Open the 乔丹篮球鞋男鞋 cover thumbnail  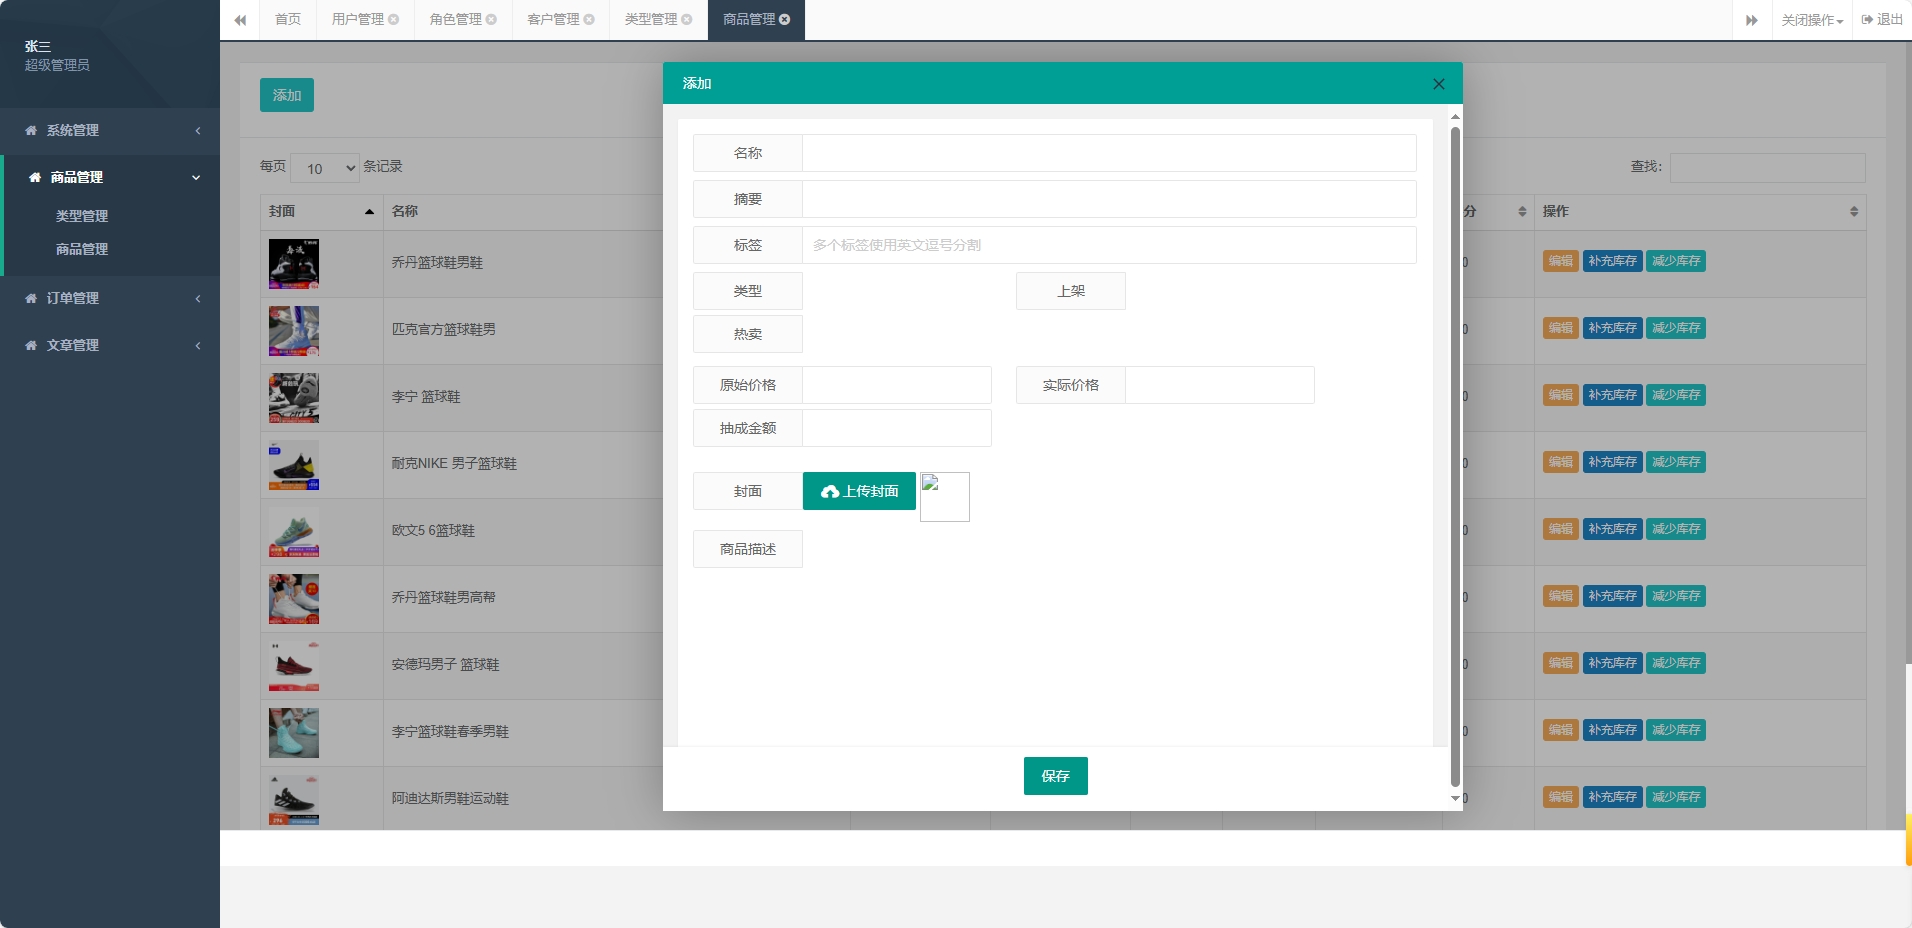(x=294, y=264)
